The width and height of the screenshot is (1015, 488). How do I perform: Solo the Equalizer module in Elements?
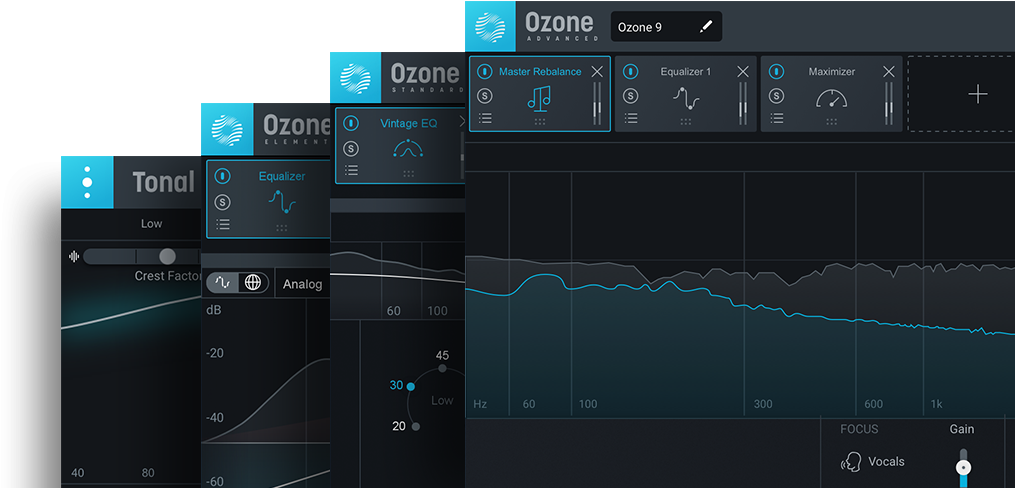[223, 202]
